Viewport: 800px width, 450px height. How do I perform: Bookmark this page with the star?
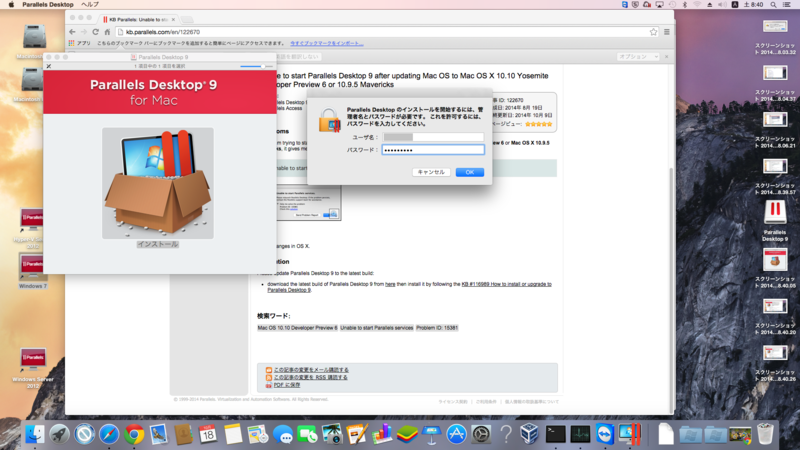[x=654, y=32]
